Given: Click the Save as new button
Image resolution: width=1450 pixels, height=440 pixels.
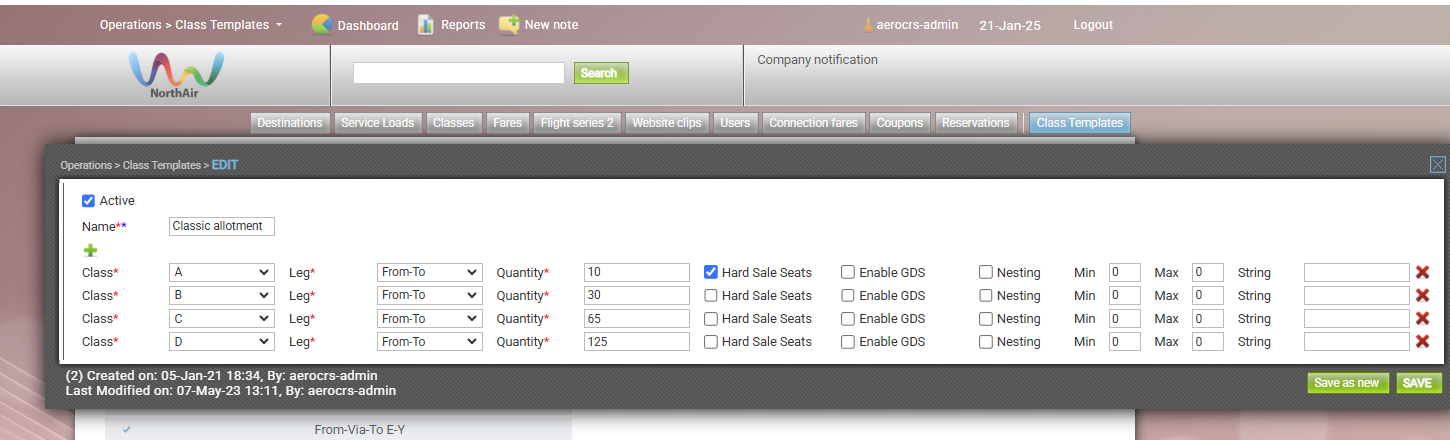Looking at the screenshot, I should [x=1348, y=383].
